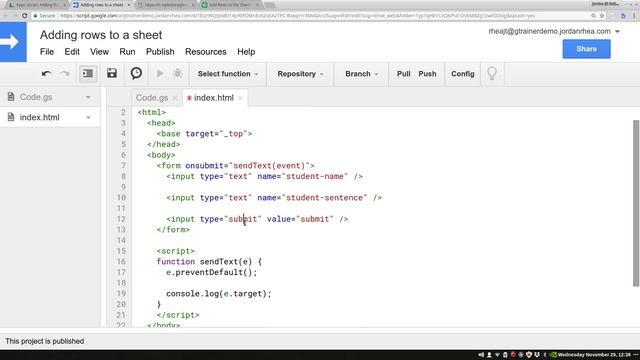Toggle the indent formatting toolbar icon
Image resolution: width=640 pixels, height=360 pixels.
88,74
